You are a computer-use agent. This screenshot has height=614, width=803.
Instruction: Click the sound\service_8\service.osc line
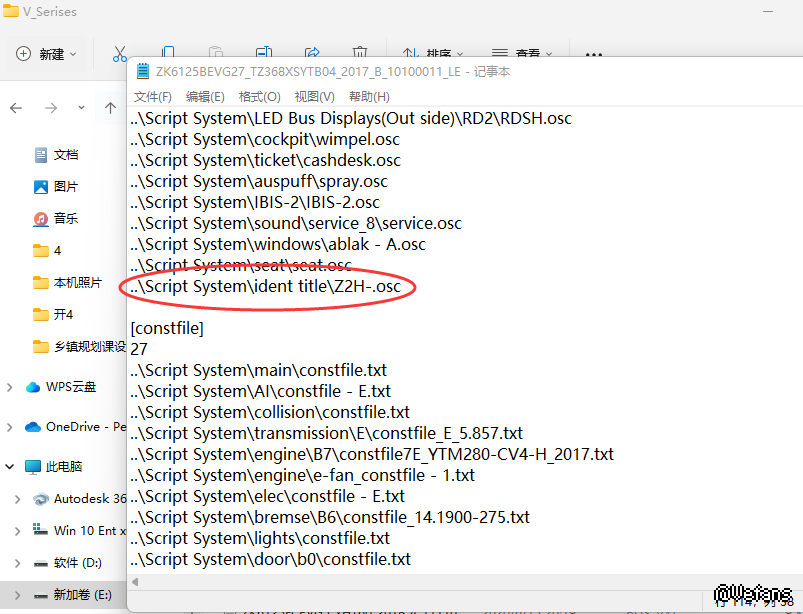tap(295, 223)
